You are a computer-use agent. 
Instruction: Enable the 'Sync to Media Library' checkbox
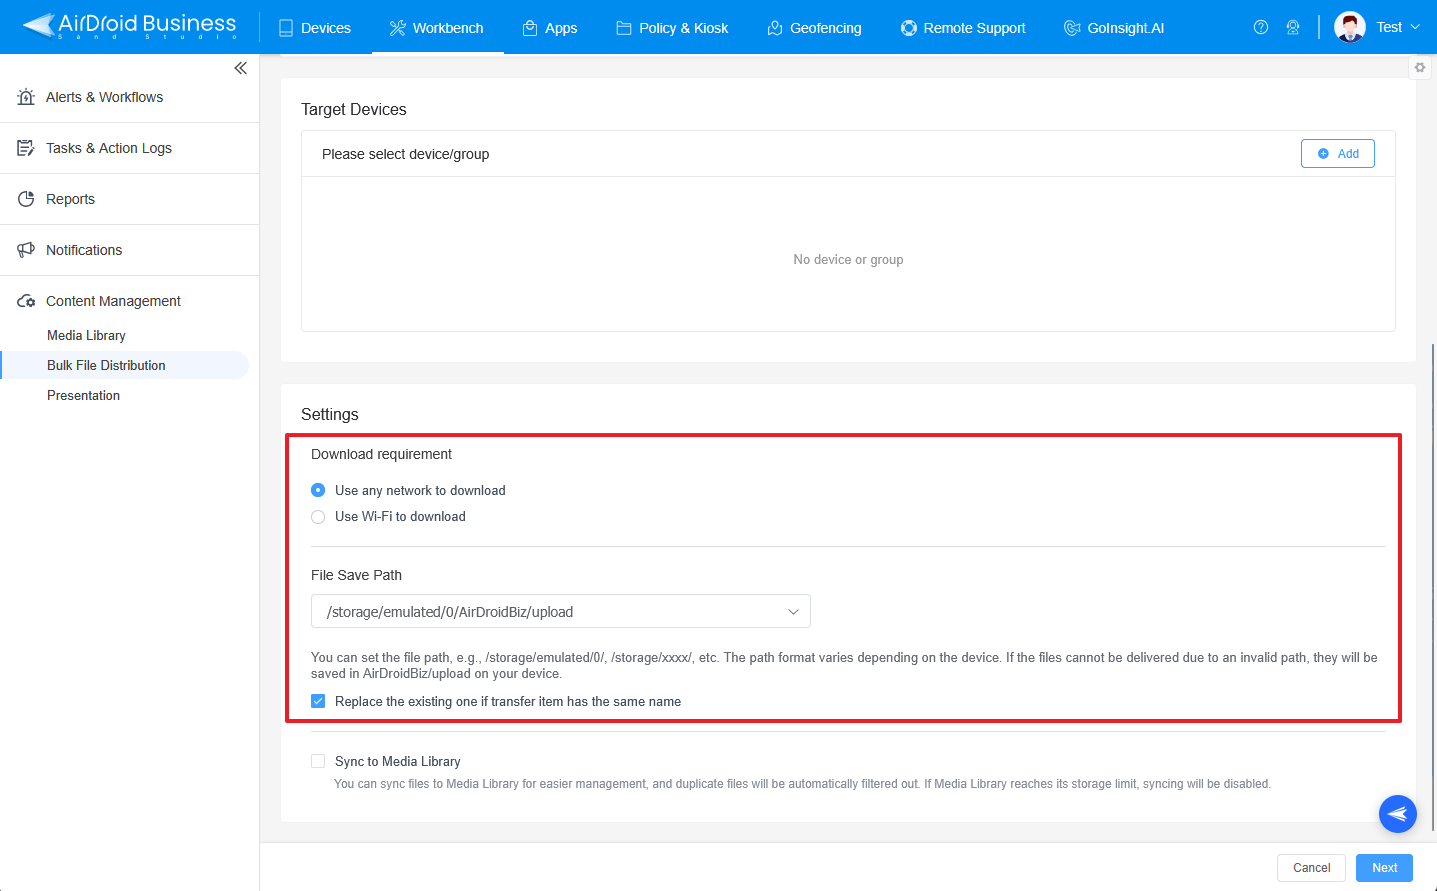click(x=318, y=761)
